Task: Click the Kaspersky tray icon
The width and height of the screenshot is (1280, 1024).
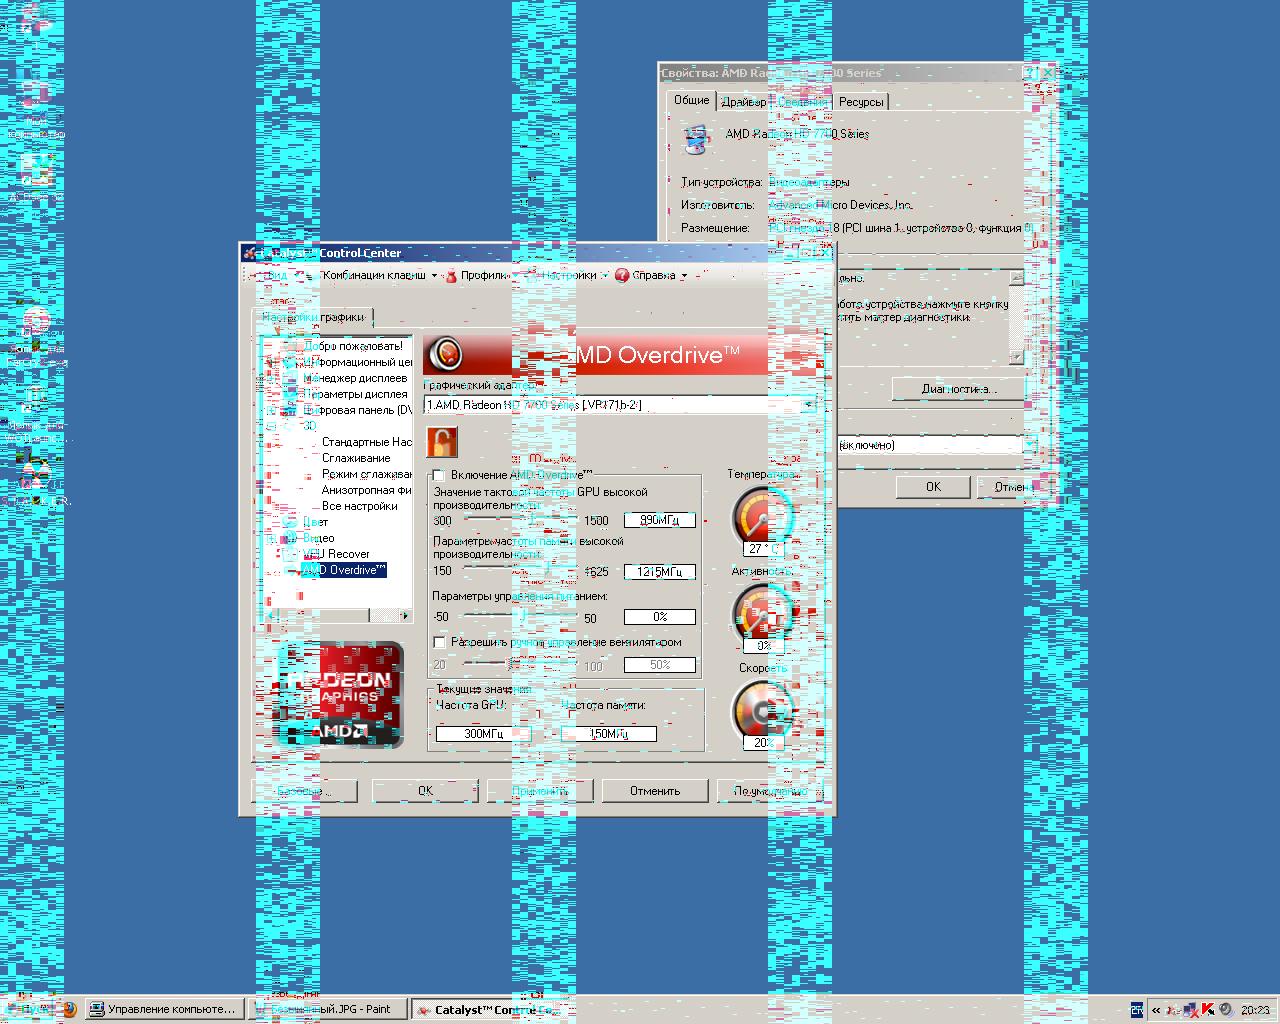Action: (x=1207, y=1009)
